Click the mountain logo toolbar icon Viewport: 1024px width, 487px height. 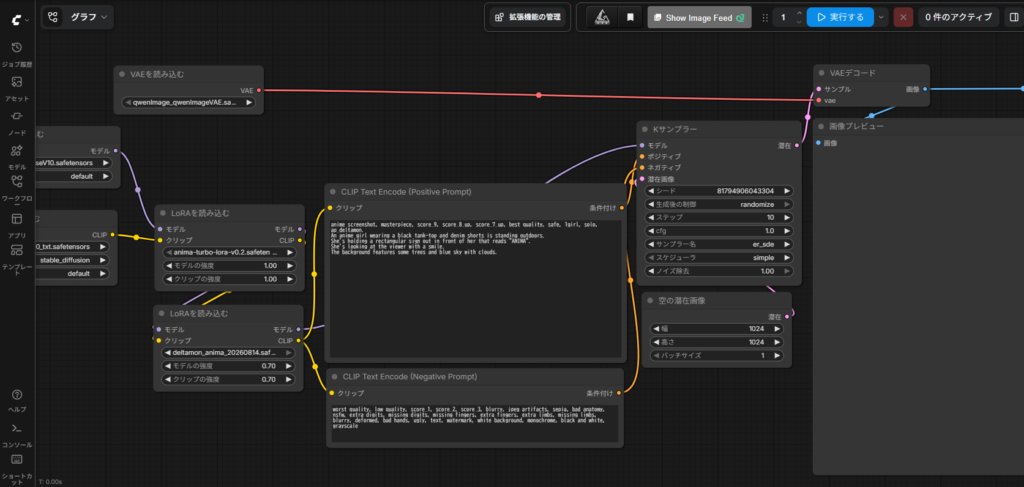(602, 18)
